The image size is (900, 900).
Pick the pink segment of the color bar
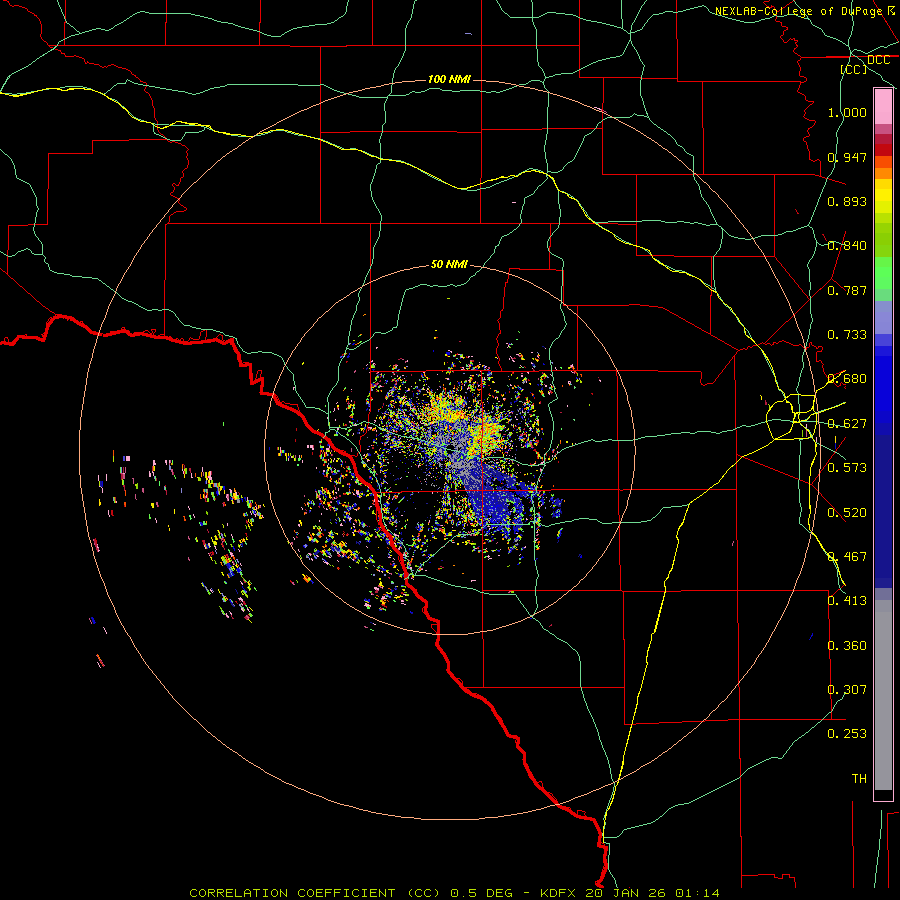(x=883, y=107)
